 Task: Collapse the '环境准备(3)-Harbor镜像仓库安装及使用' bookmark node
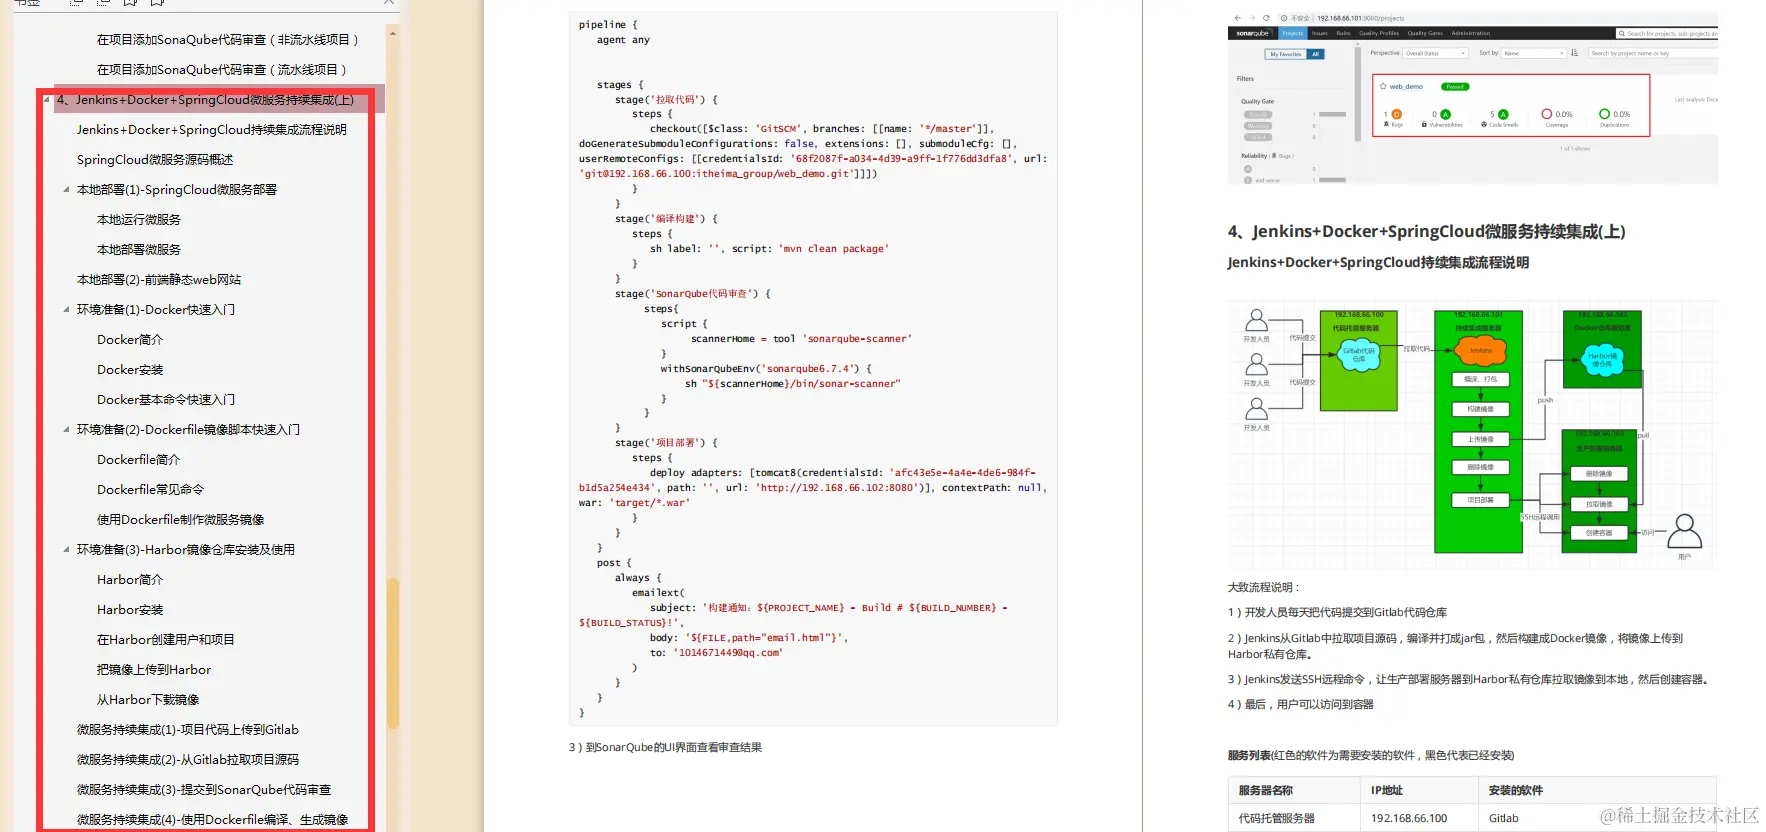pos(67,550)
